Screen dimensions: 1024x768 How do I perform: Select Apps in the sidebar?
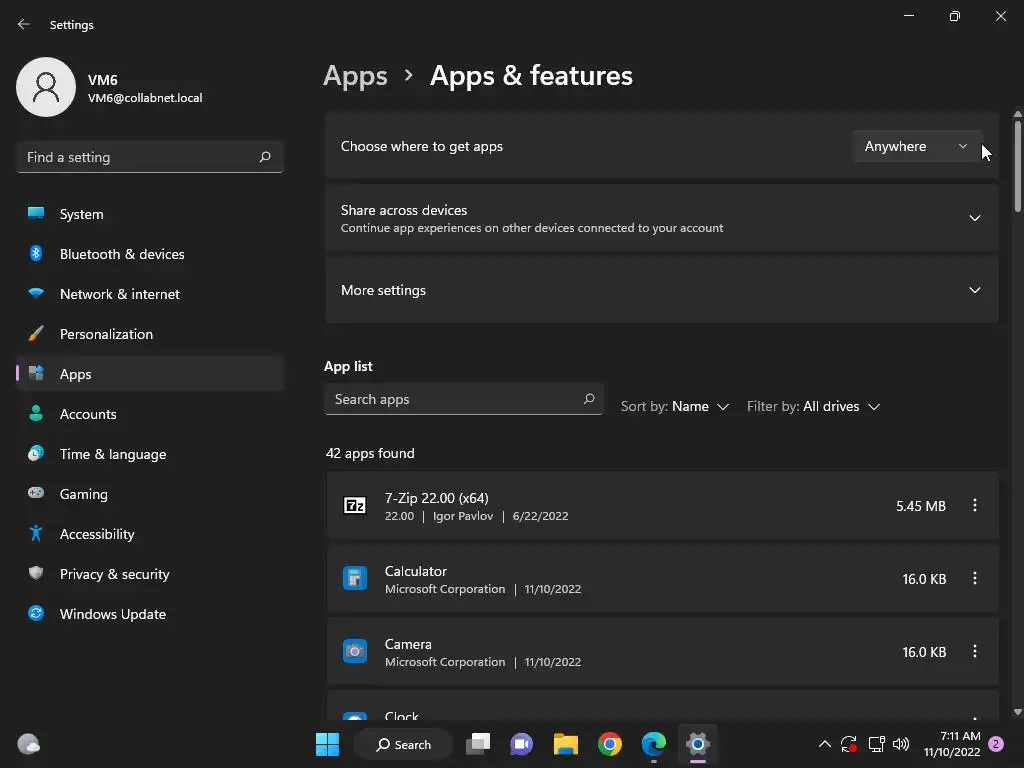pyautogui.click(x=150, y=374)
